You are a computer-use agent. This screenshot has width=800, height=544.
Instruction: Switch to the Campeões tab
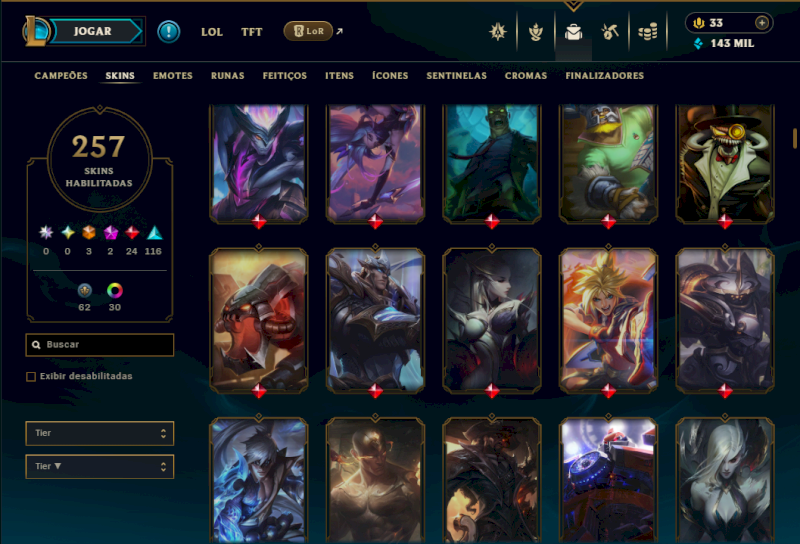[x=61, y=76]
